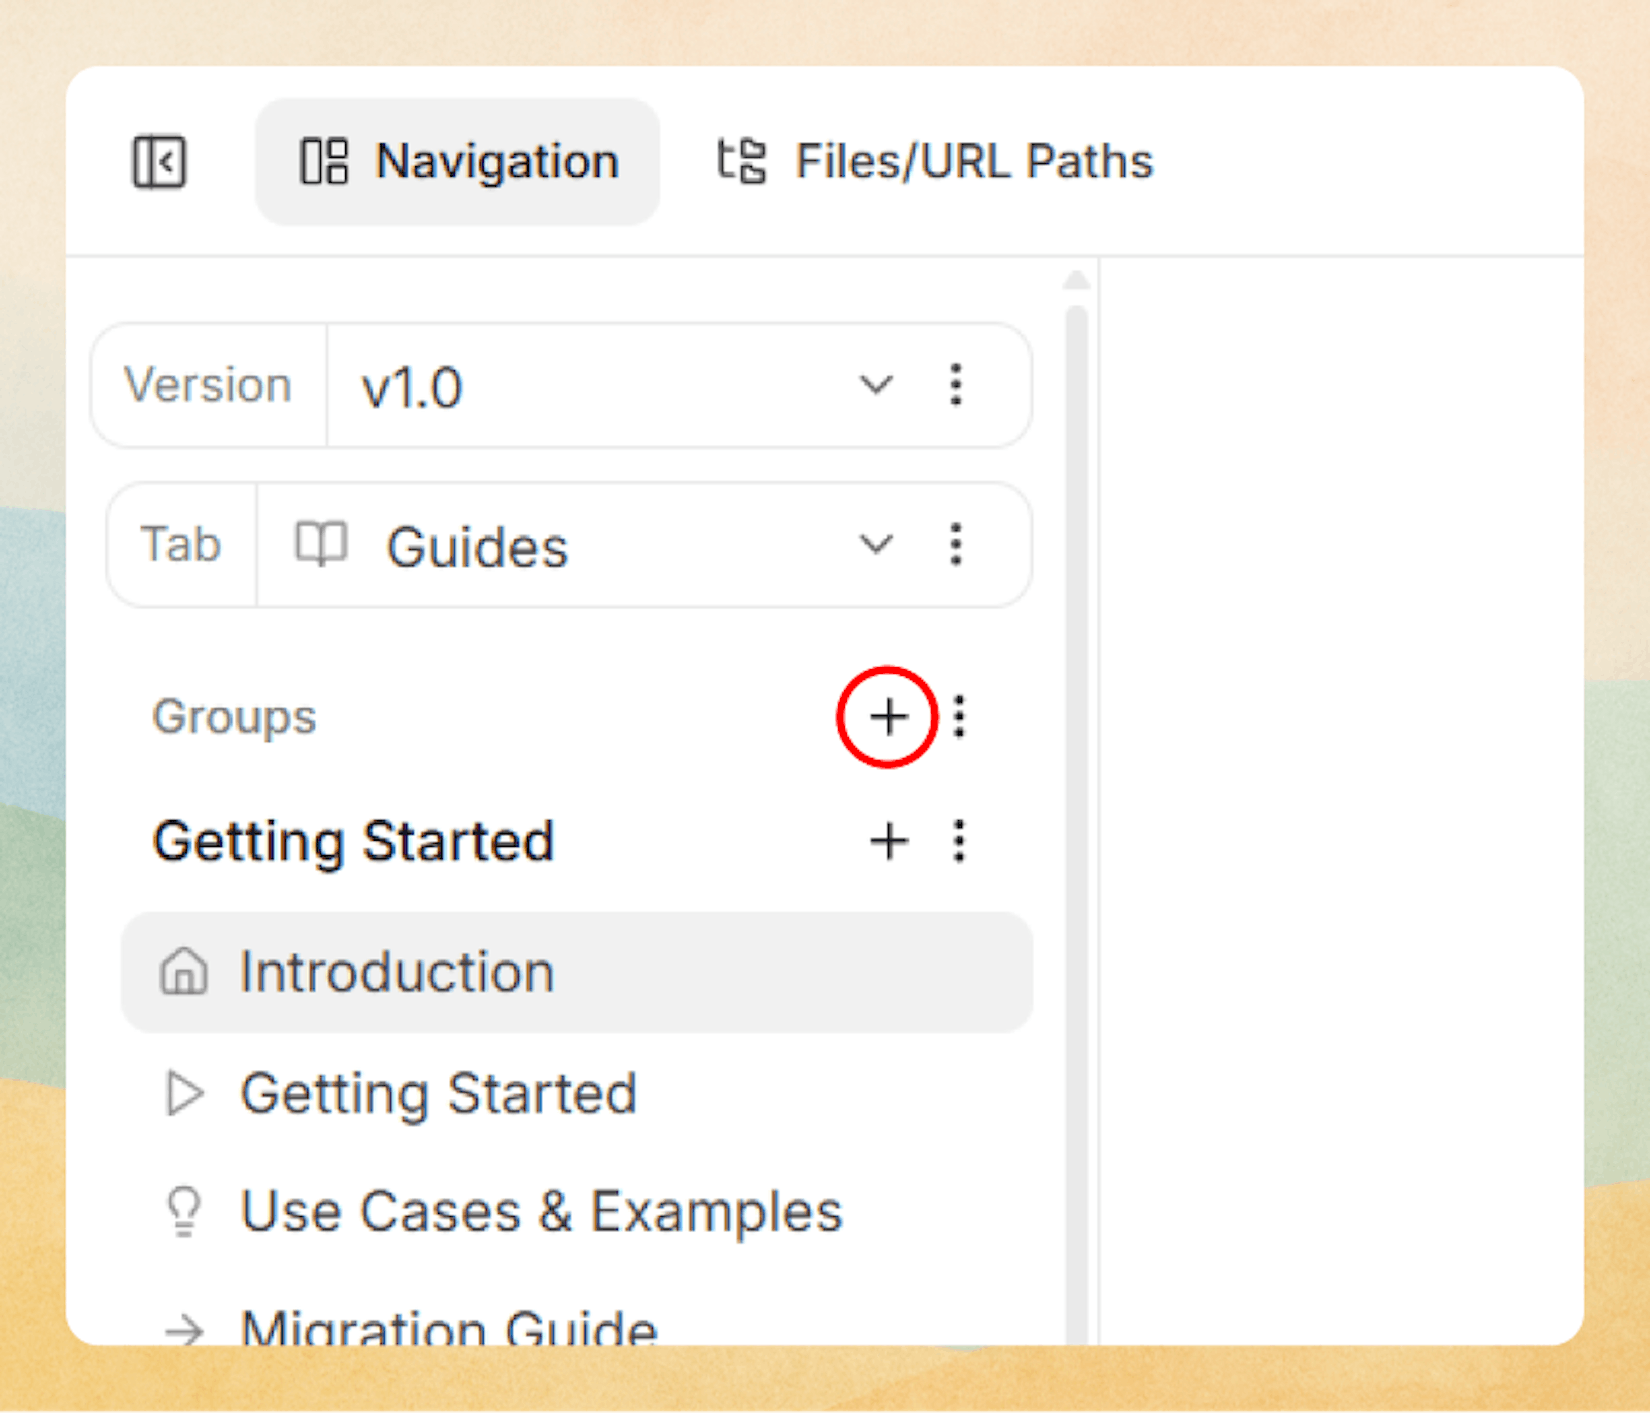Click the Files/URL Paths tree icon
This screenshot has height=1413, width=1650.
tap(740, 160)
